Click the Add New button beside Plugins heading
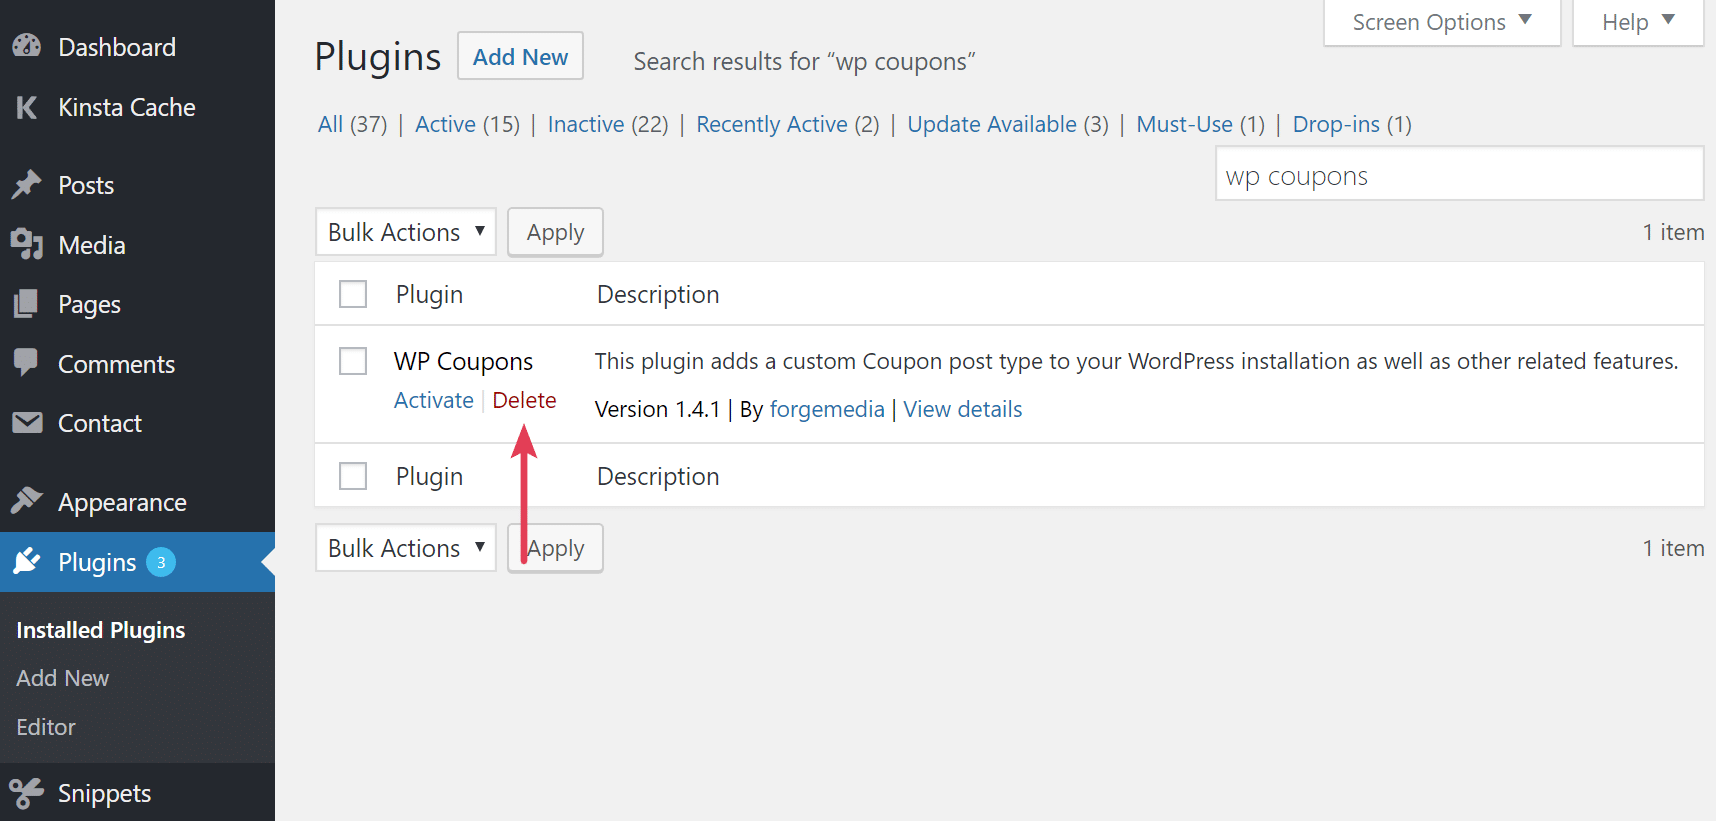This screenshot has width=1716, height=821. (520, 57)
